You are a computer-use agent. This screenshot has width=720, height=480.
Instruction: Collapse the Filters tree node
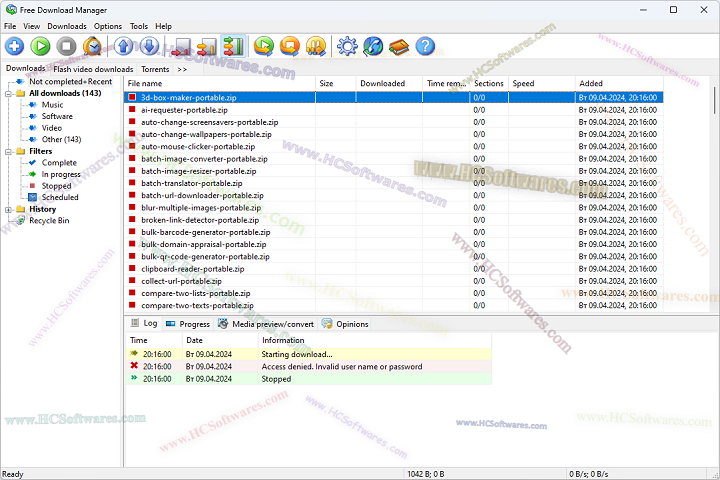(x=8, y=152)
